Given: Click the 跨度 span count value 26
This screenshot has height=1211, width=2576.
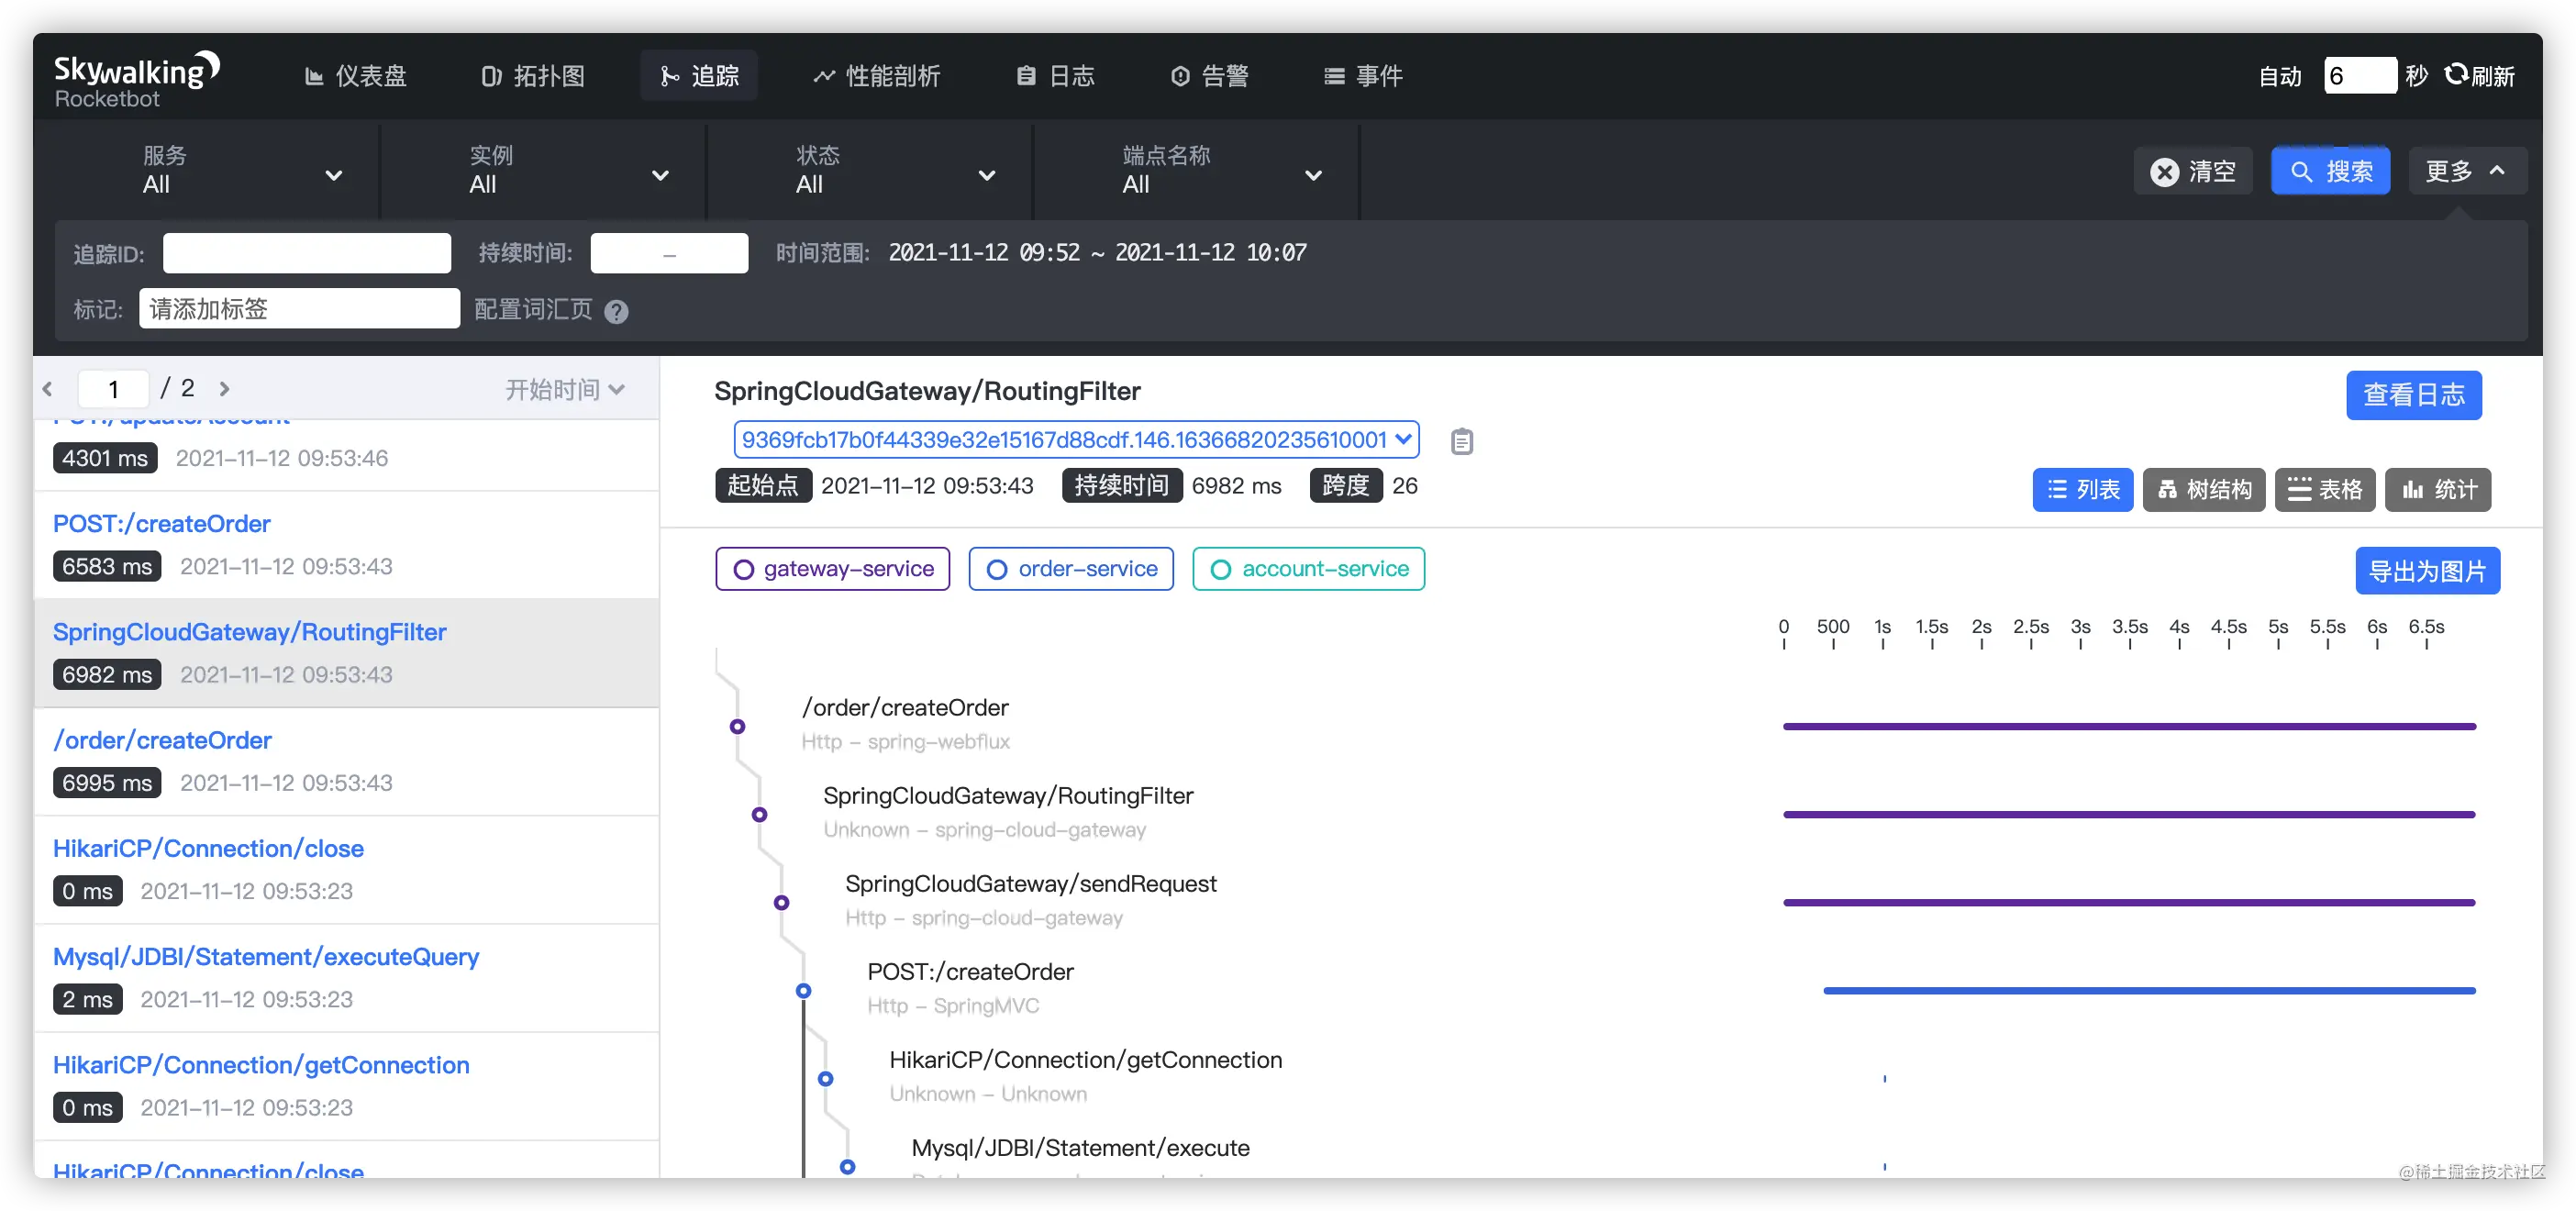Looking at the screenshot, I should [x=1404, y=486].
